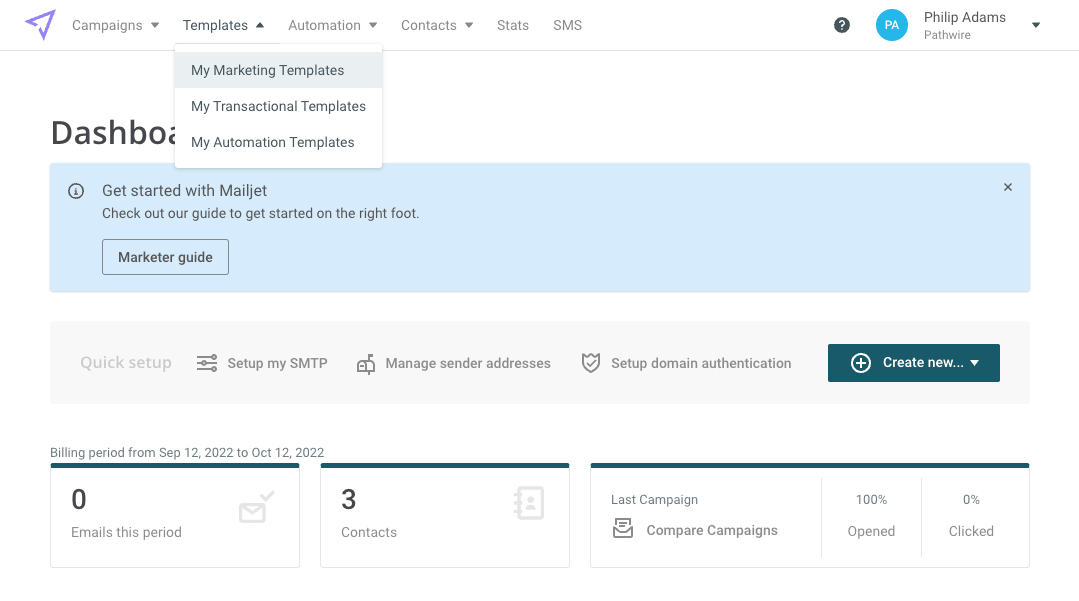
Task: Click the 100% Opened stat
Action: [x=871, y=515]
